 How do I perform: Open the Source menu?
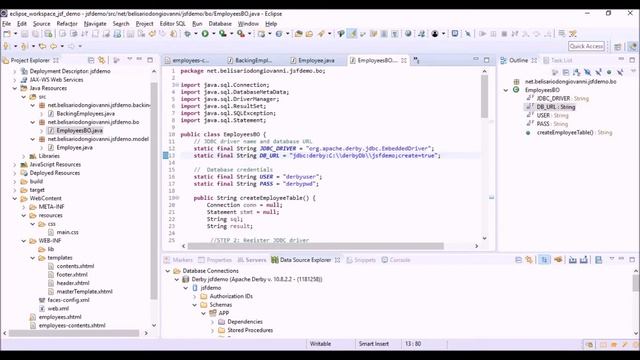click(42, 24)
